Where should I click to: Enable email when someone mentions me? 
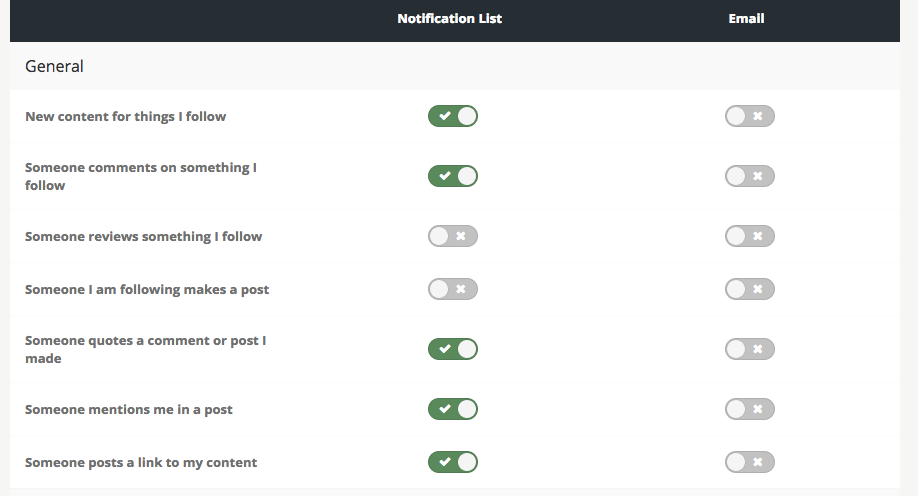749,409
